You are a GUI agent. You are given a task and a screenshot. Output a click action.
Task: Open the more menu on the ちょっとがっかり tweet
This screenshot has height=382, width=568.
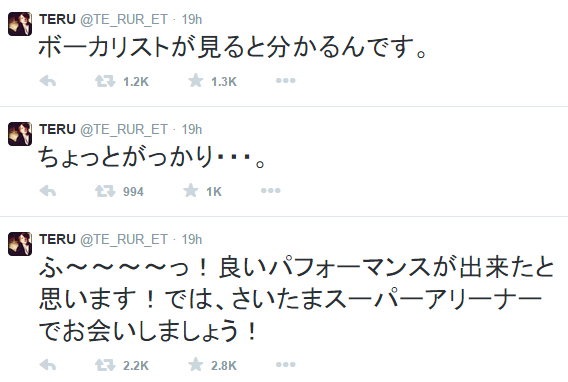pos(271,190)
